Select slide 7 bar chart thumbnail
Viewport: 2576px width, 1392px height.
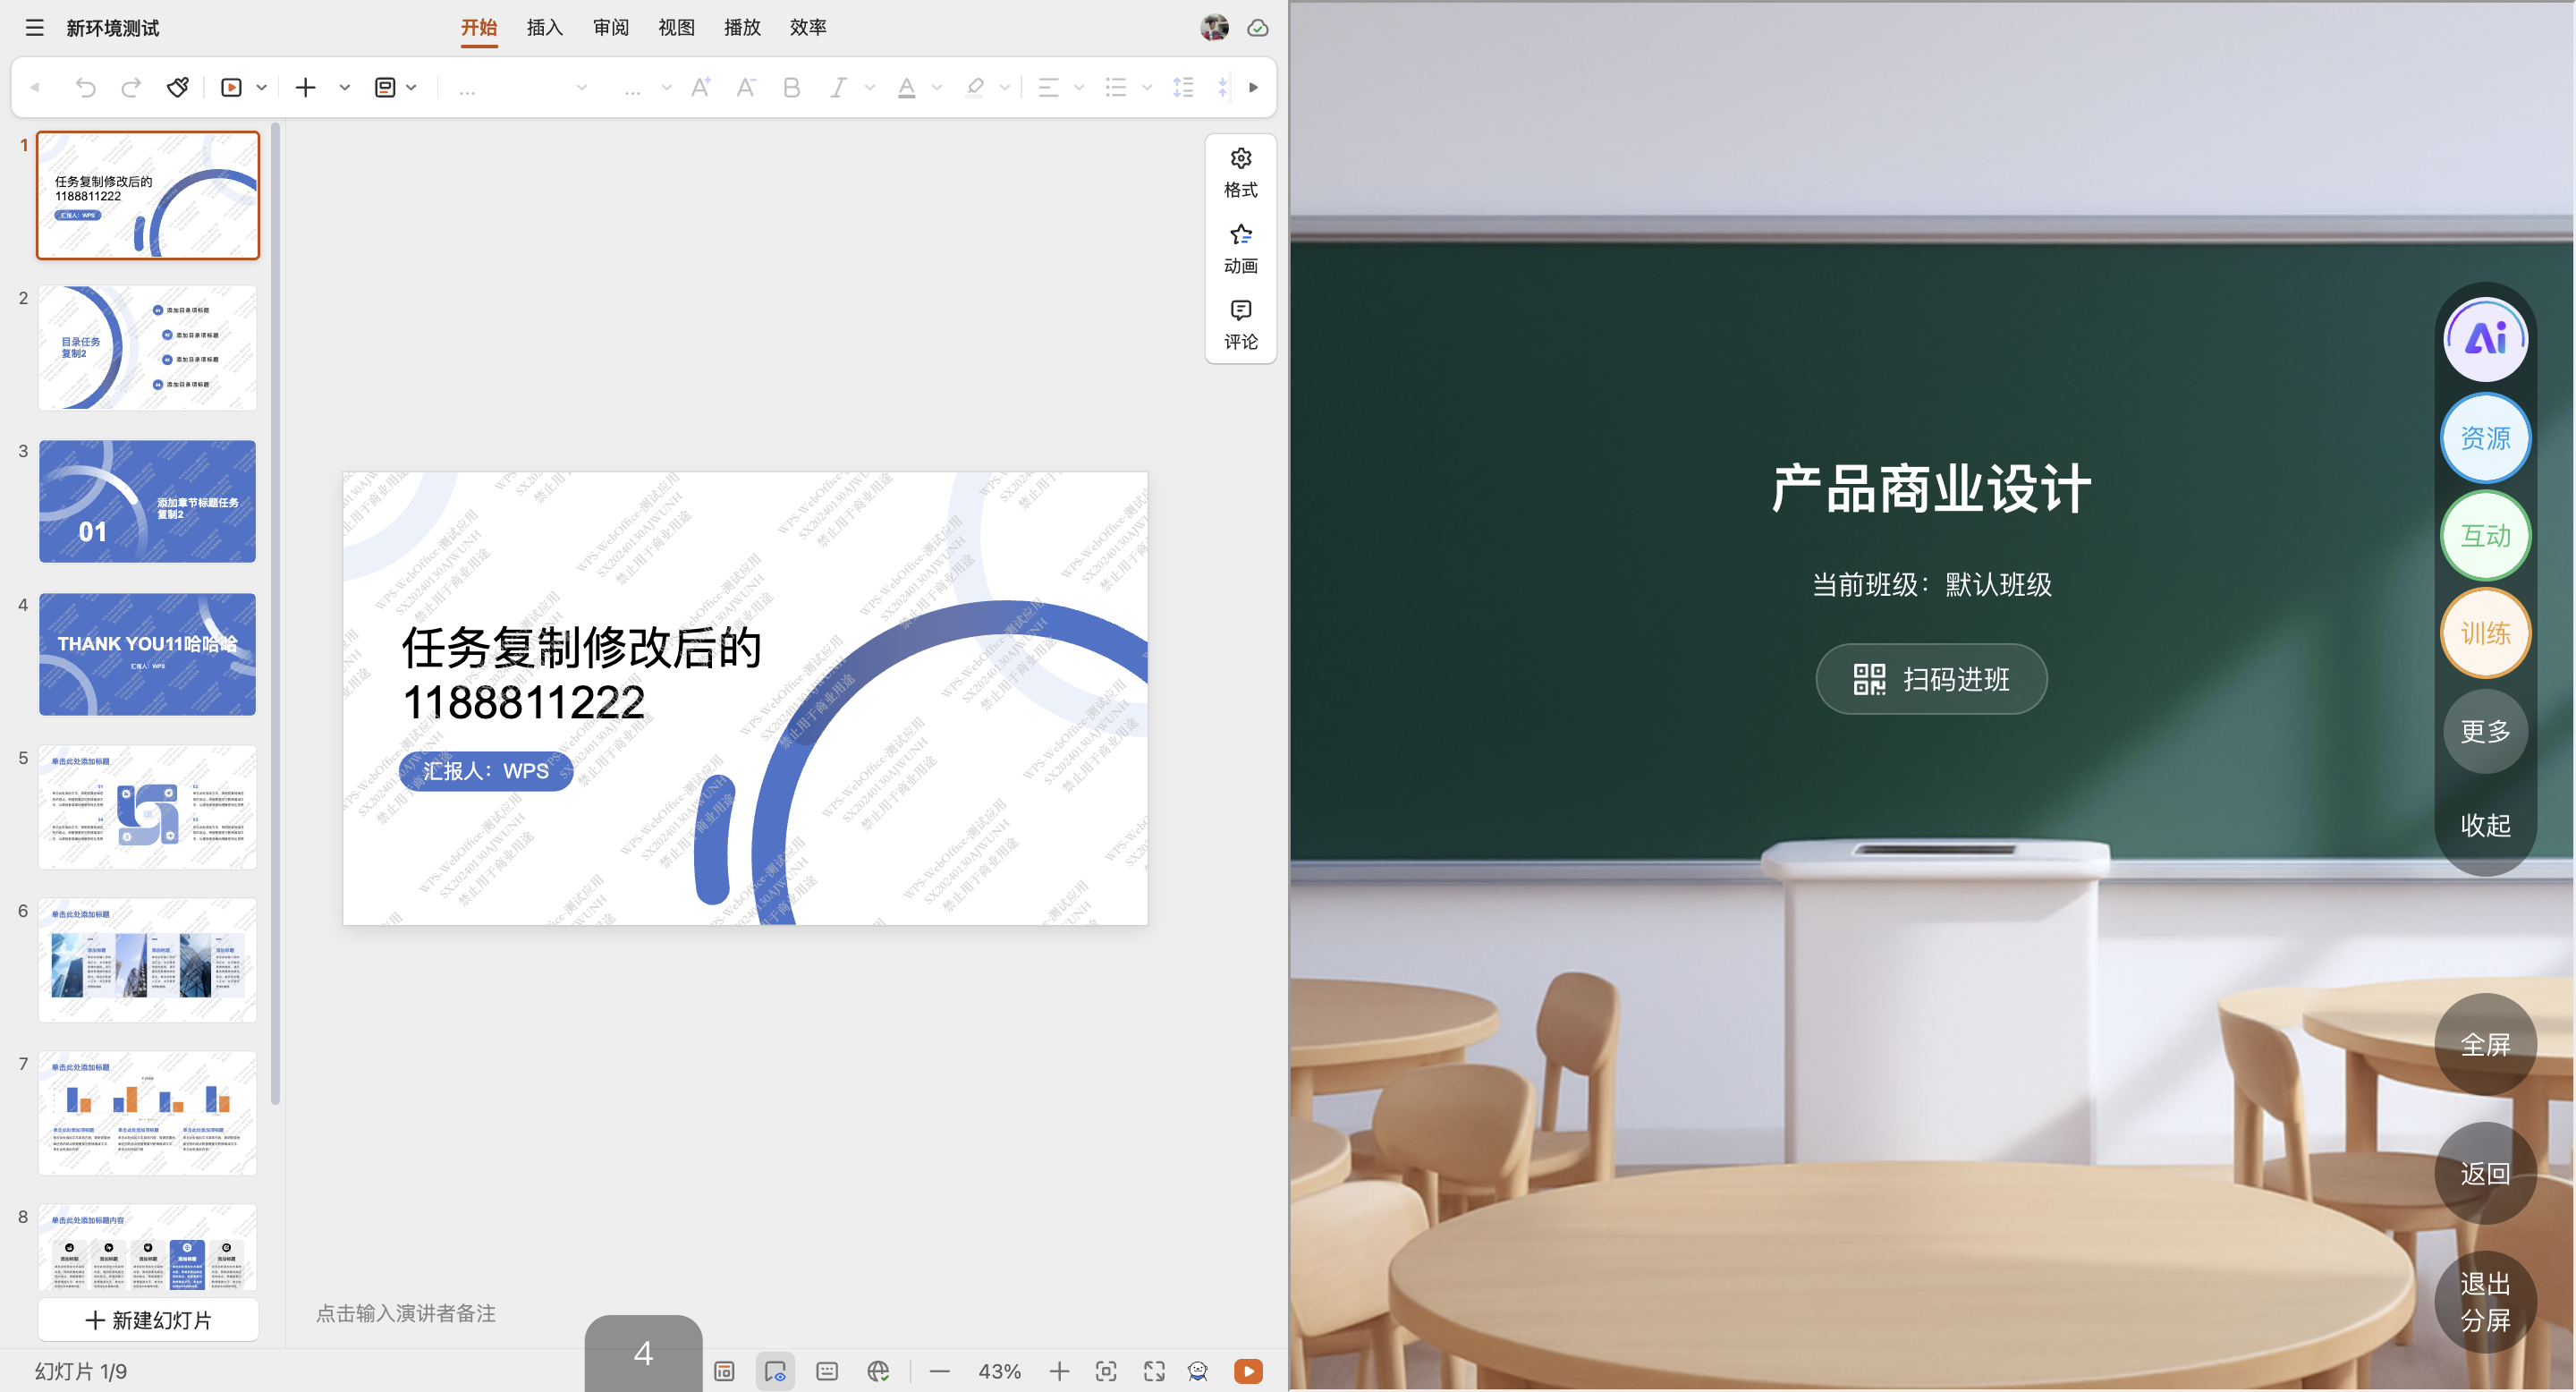[x=148, y=1113]
